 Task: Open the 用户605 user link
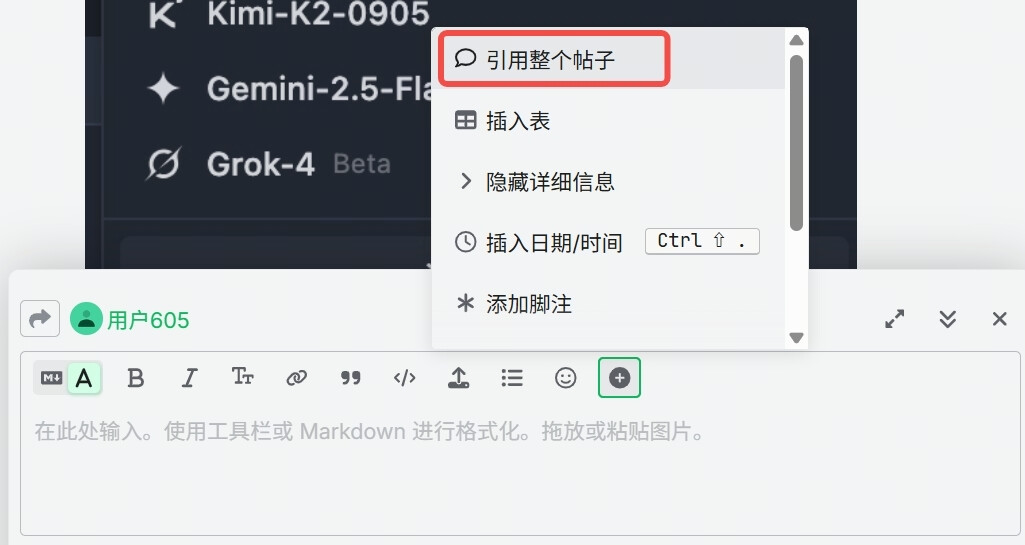(x=148, y=320)
